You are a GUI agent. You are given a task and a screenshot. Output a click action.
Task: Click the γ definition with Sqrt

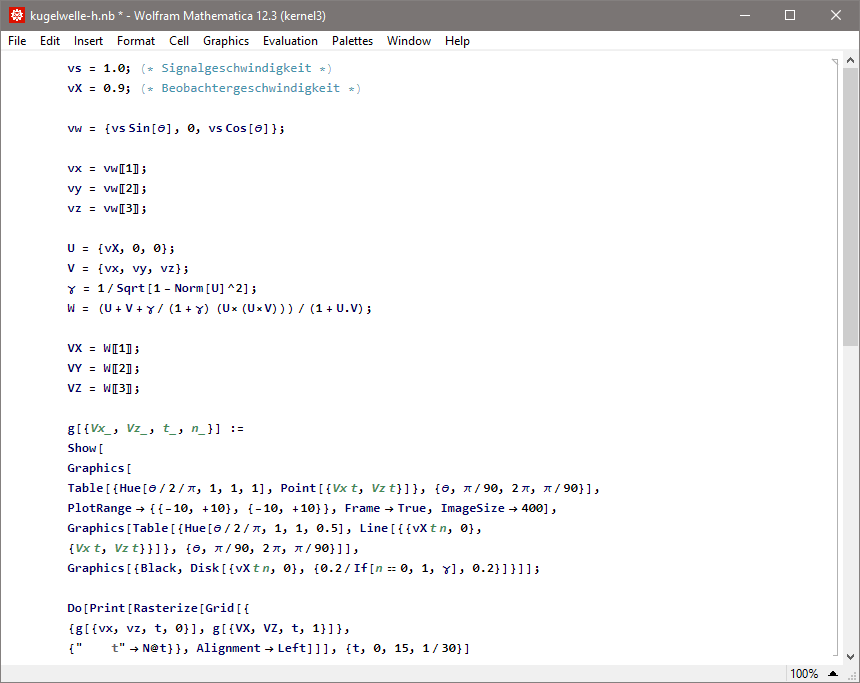pyautogui.click(x=162, y=289)
